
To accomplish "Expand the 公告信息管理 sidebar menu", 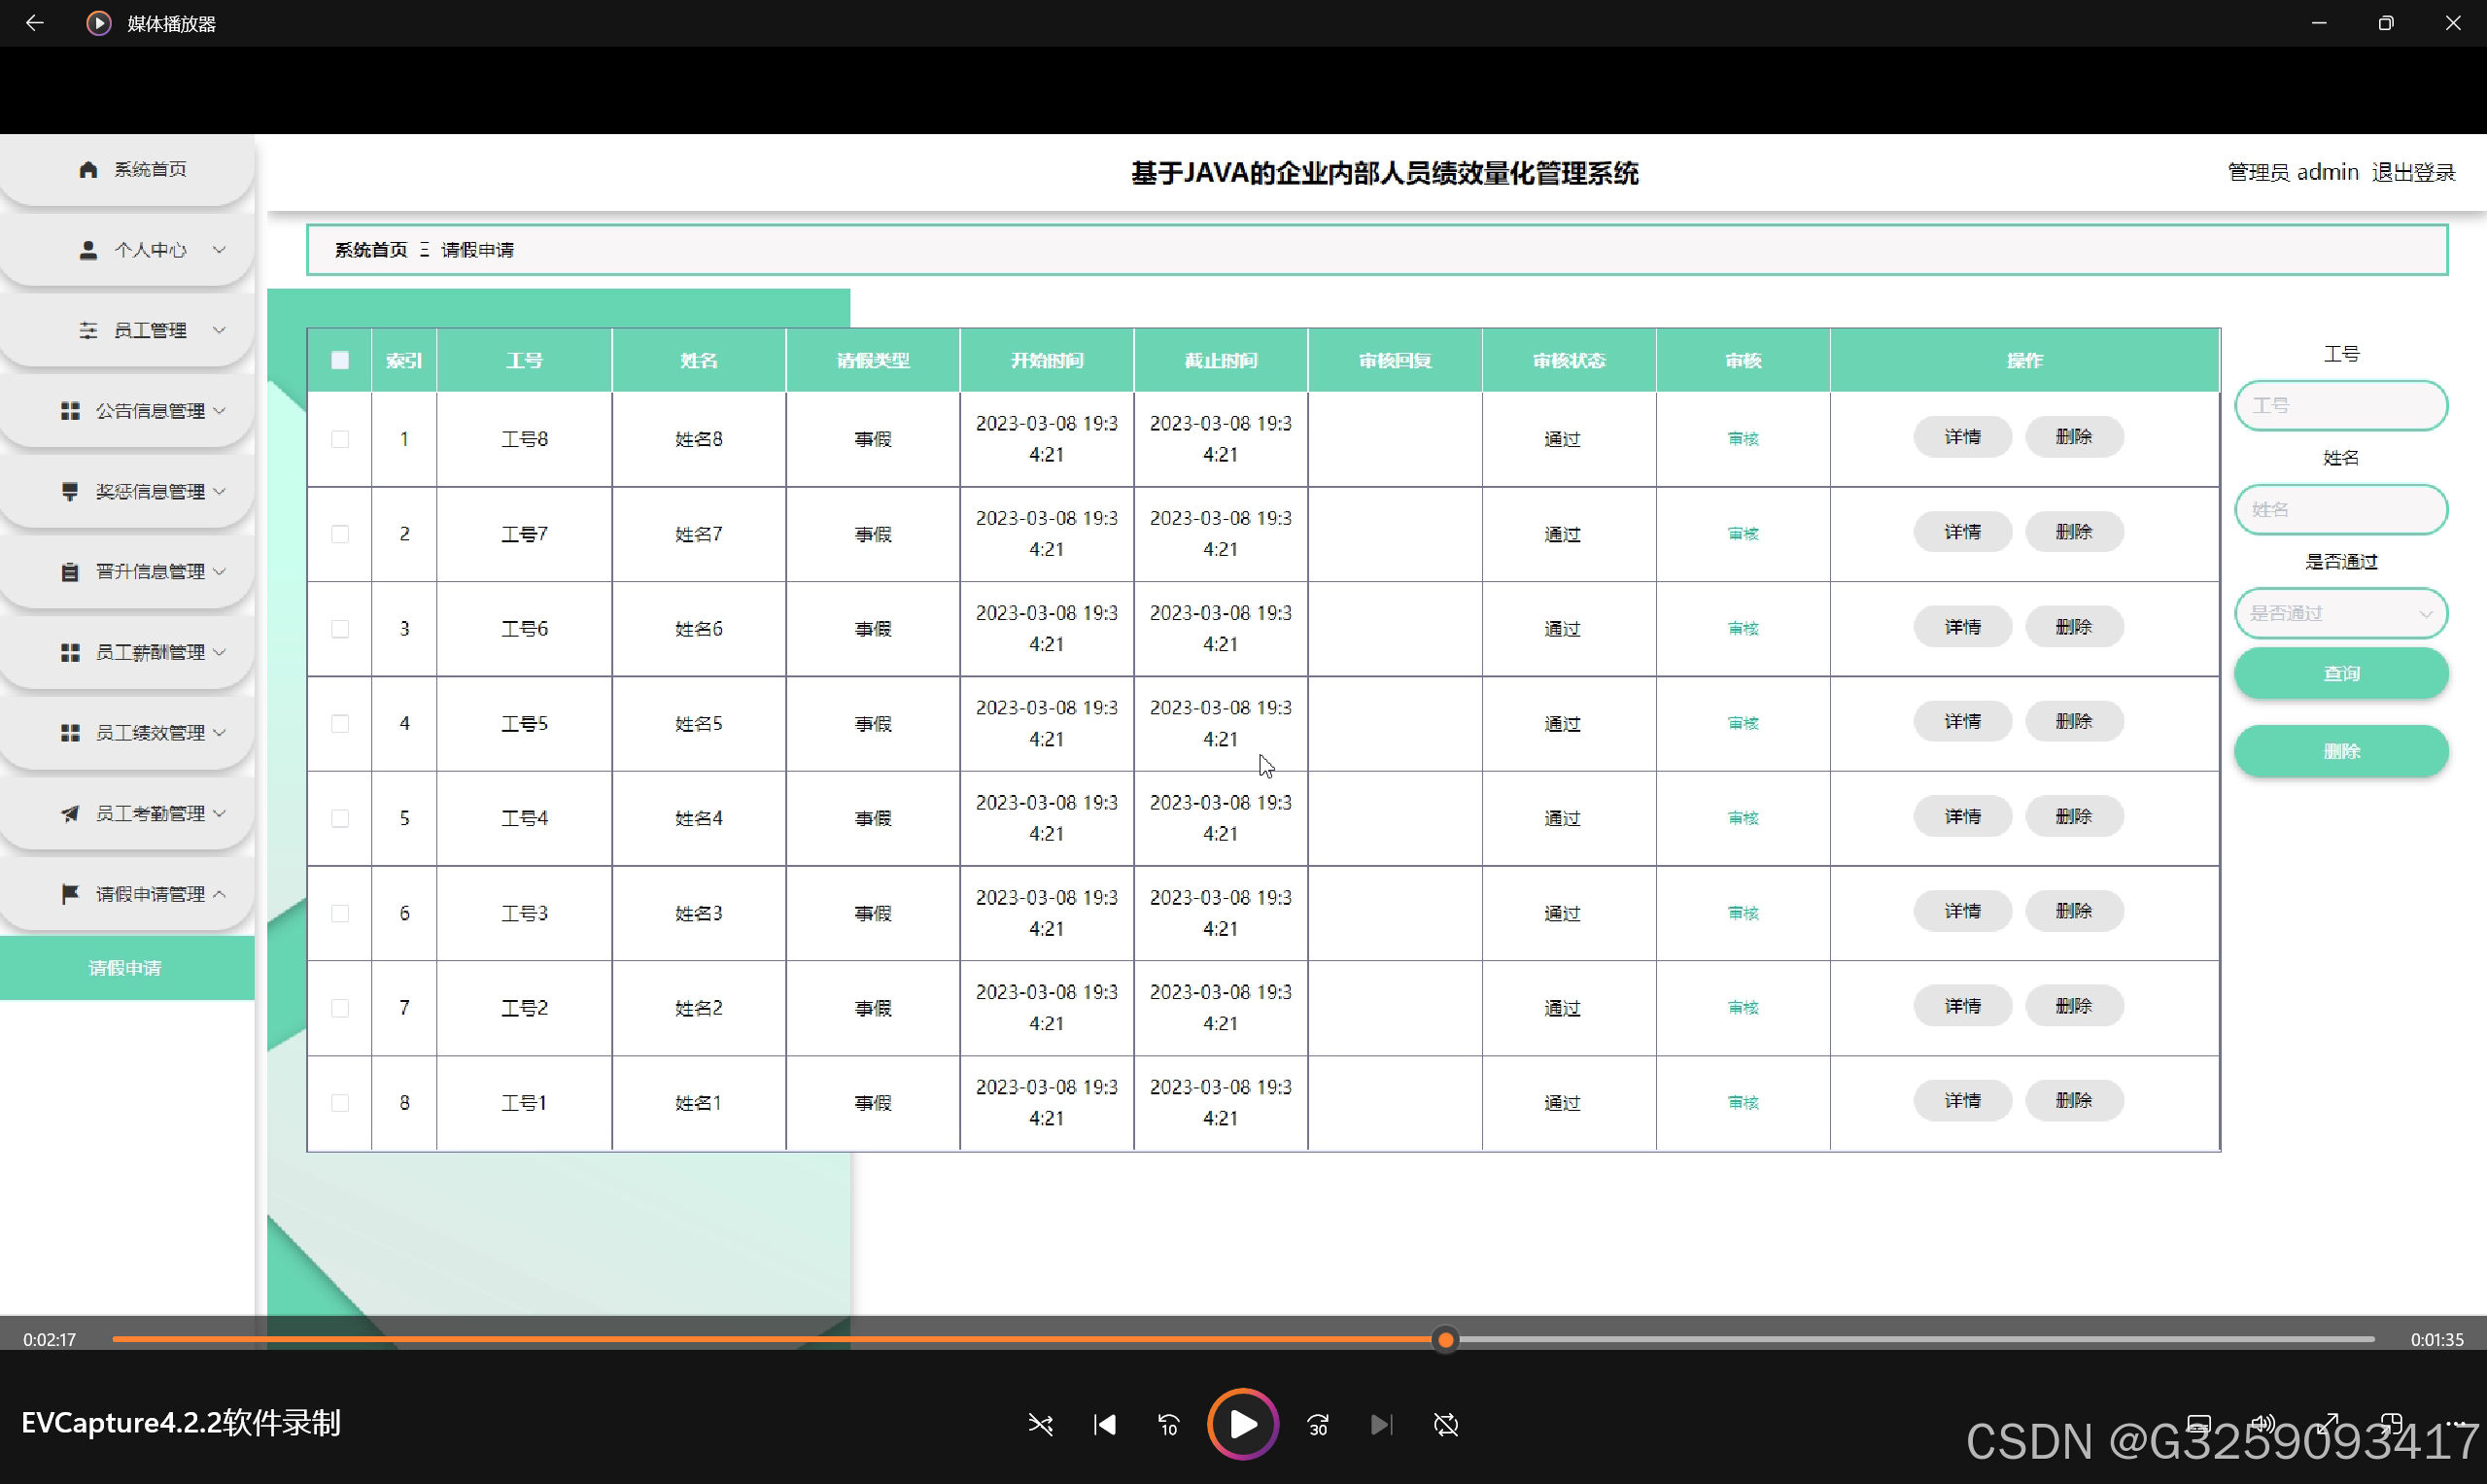I will pos(127,411).
